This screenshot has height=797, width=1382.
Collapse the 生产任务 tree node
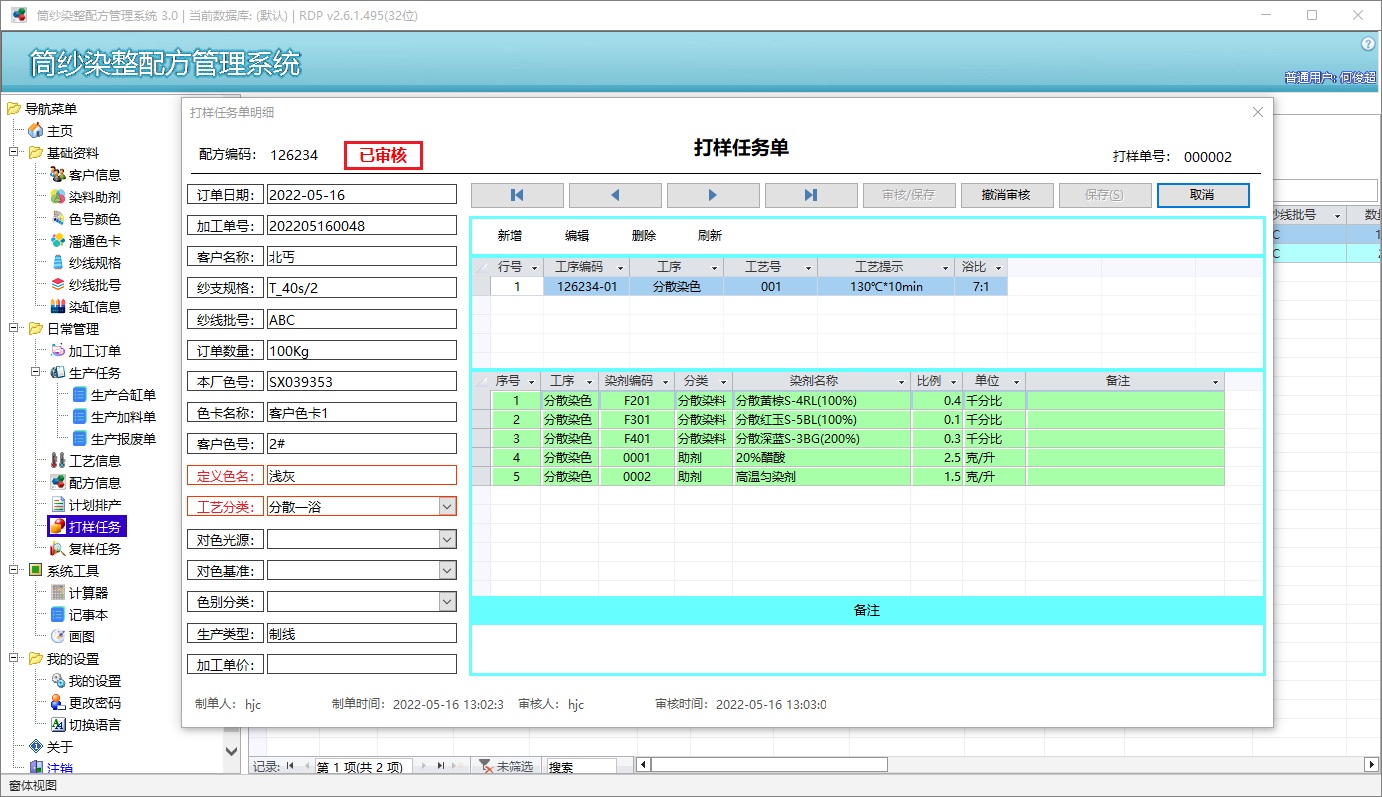(36, 373)
